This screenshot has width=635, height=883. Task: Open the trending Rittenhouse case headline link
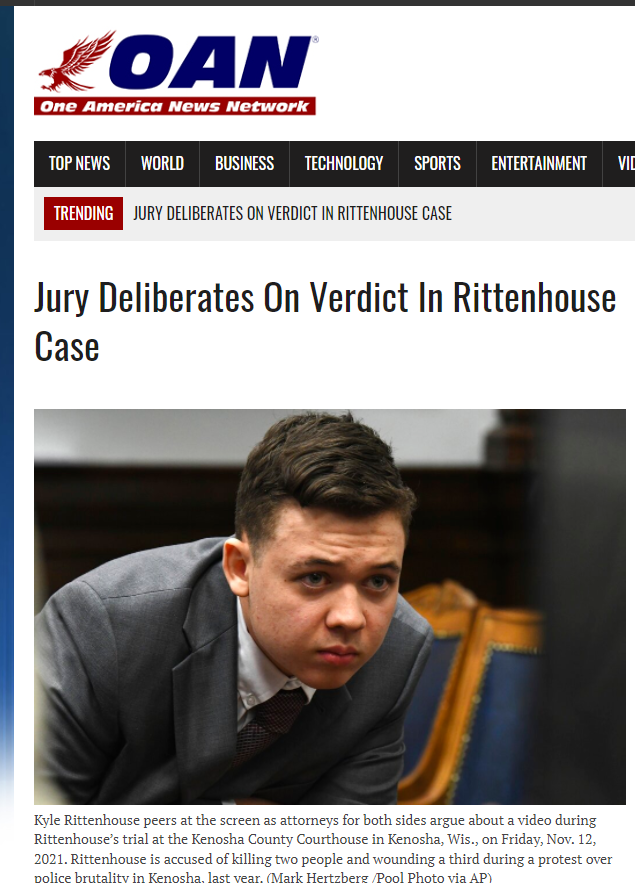pos(292,213)
